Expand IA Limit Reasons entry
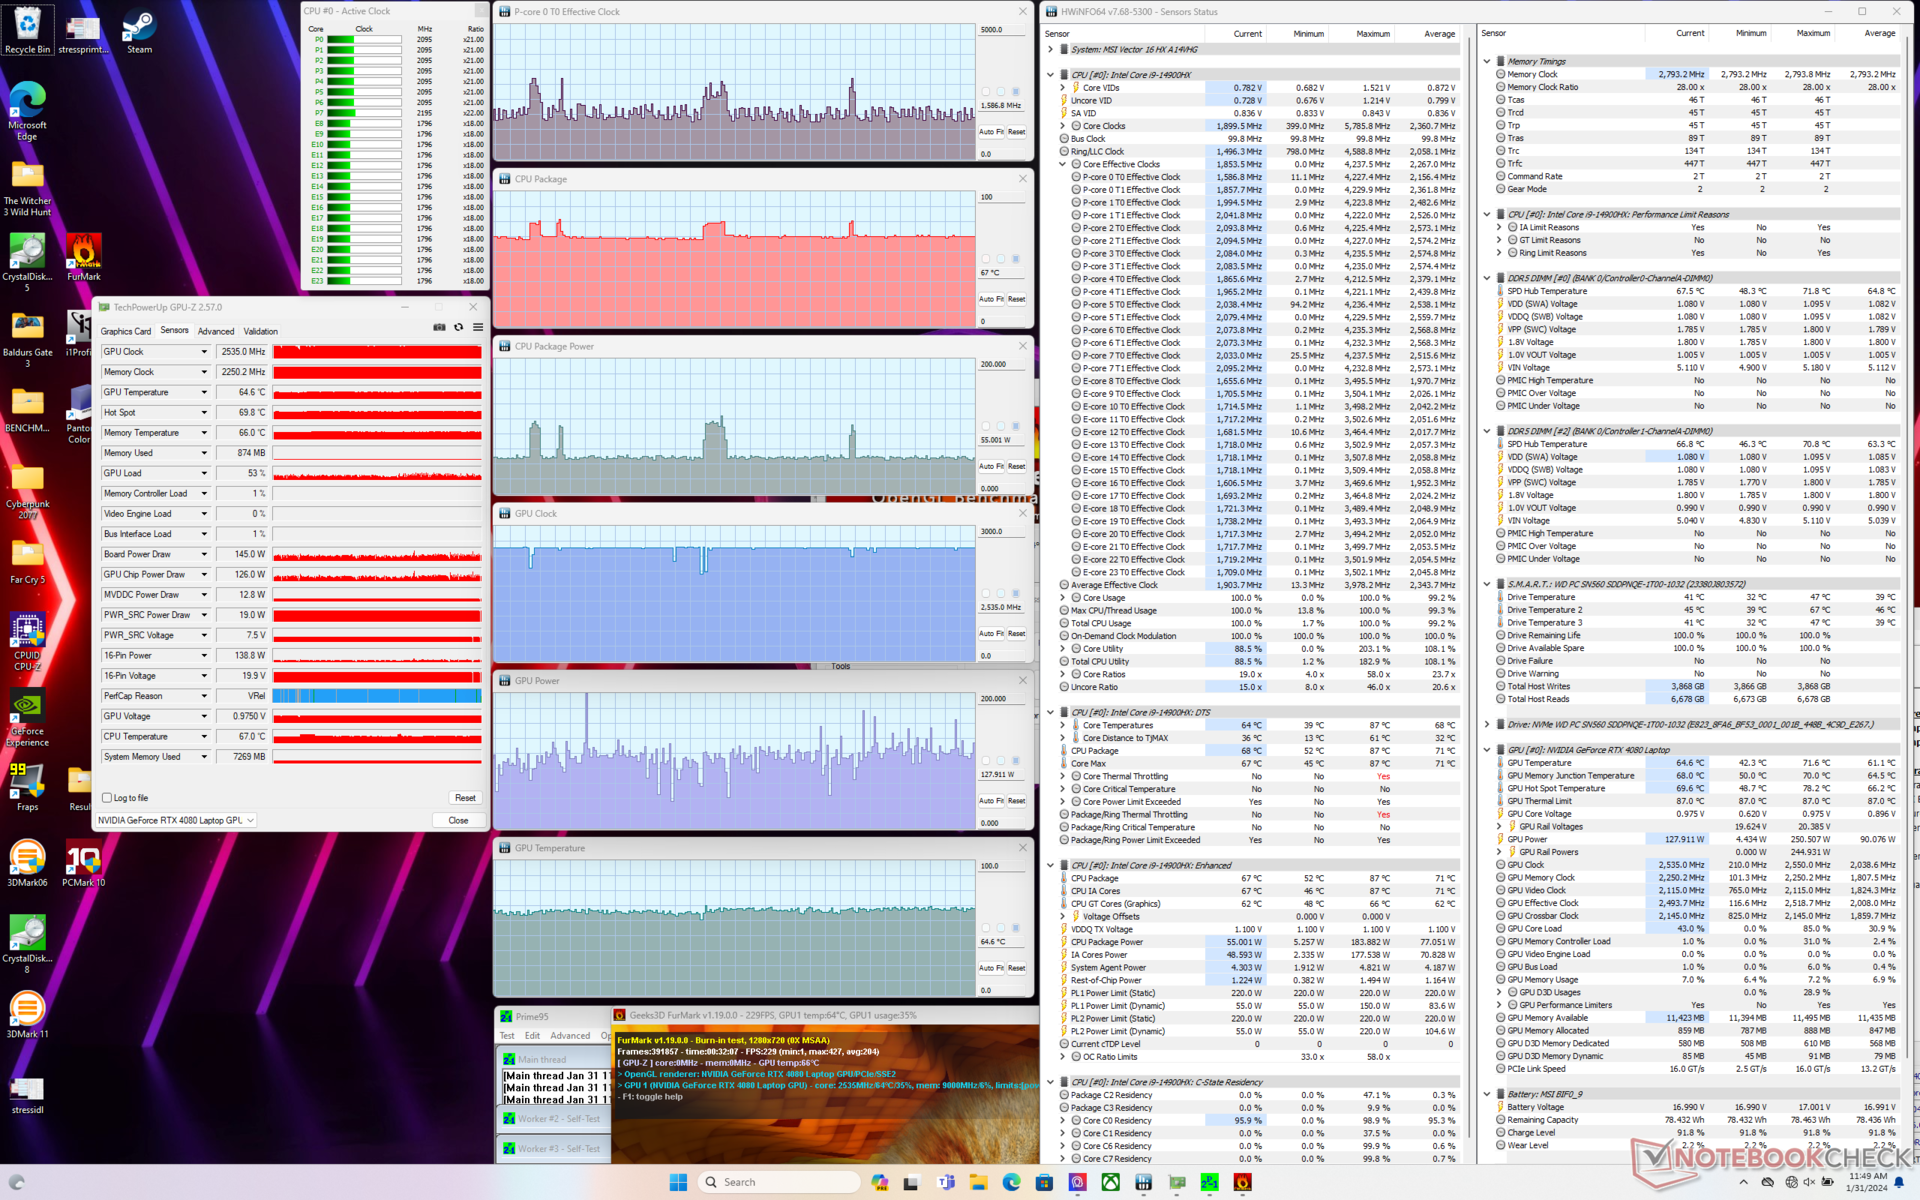1920x1200 pixels. coord(1499,228)
